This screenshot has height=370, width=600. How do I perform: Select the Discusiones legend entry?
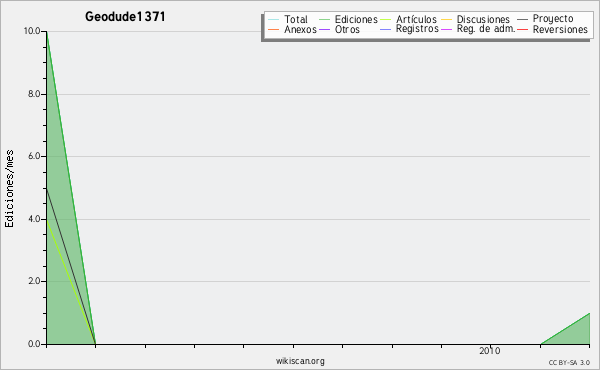[476, 19]
